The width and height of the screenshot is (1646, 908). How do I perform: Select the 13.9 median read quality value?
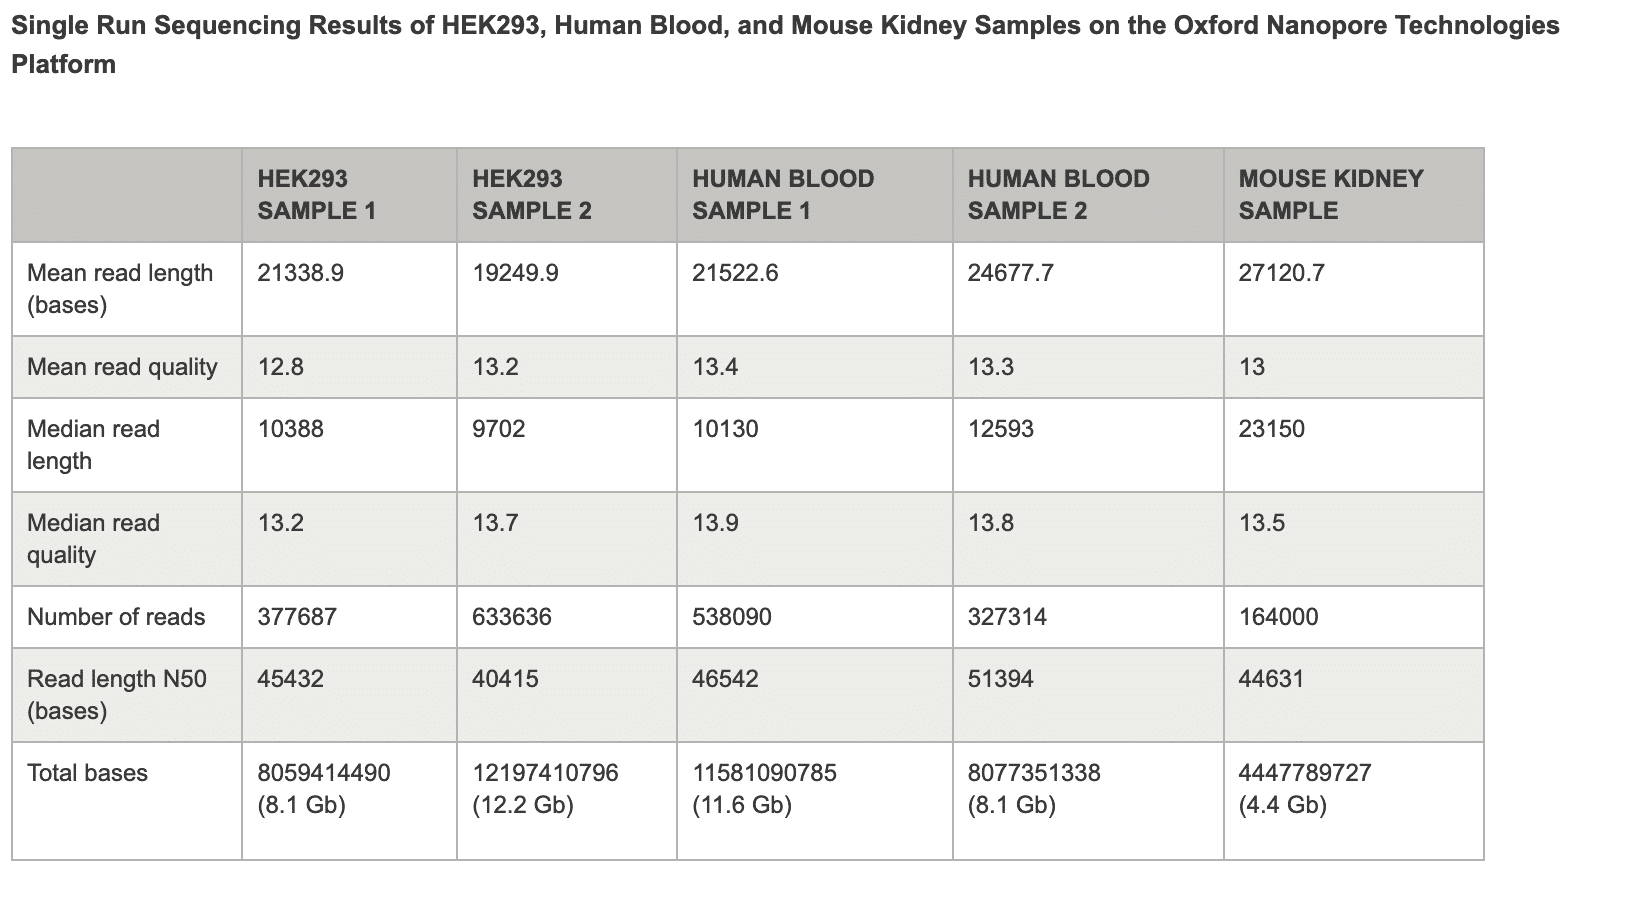(x=715, y=523)
